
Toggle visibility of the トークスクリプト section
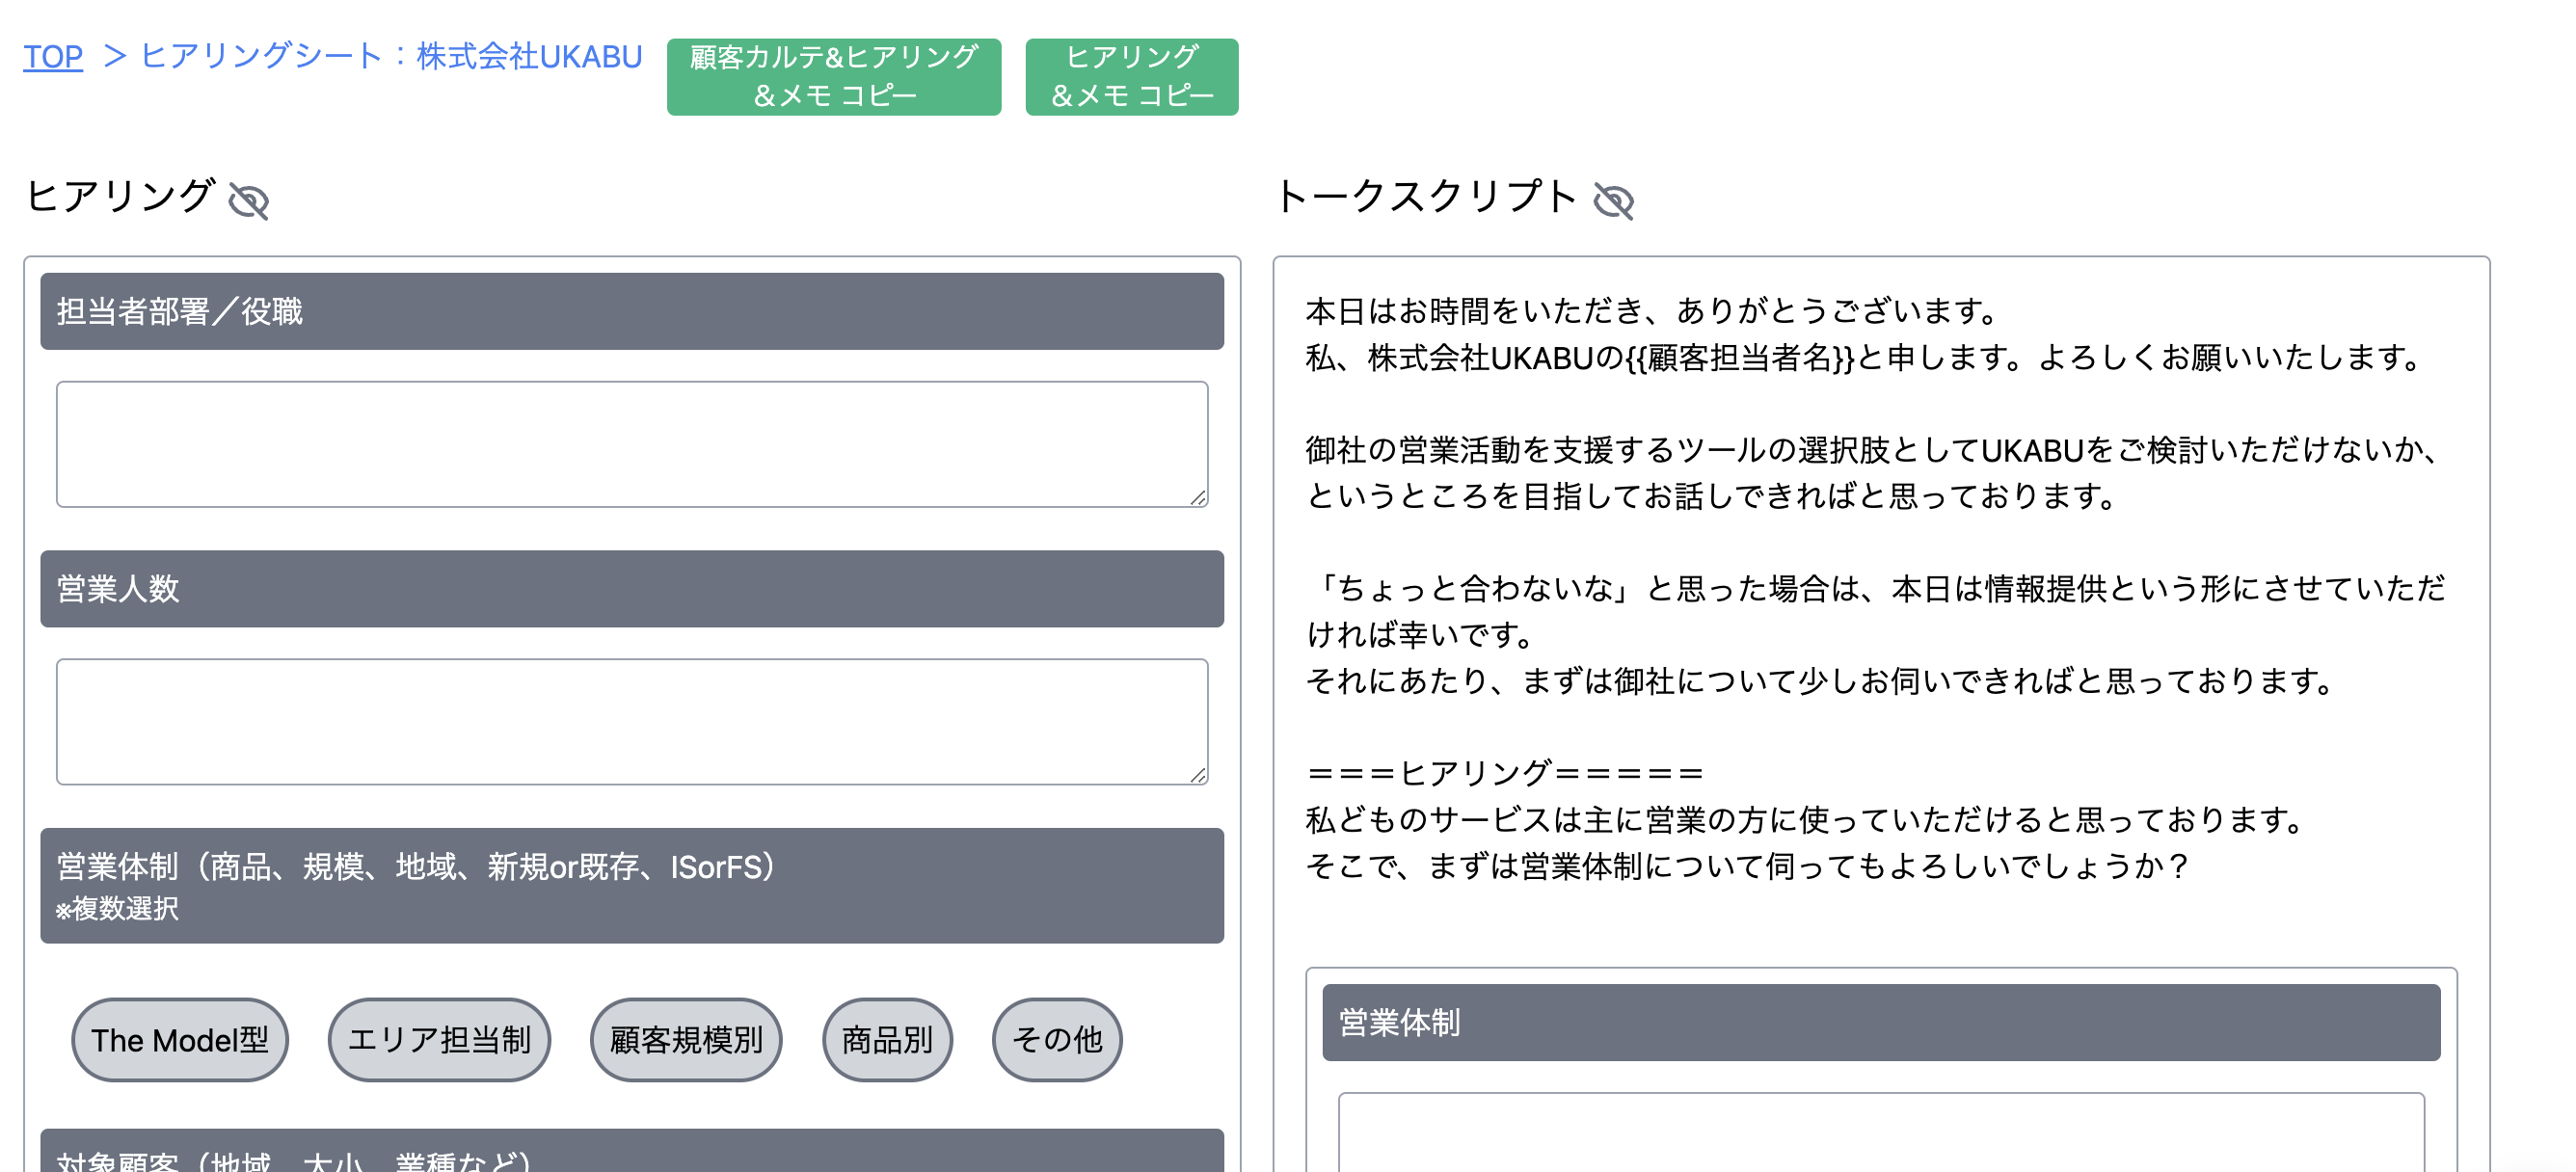click(1616, 200)
